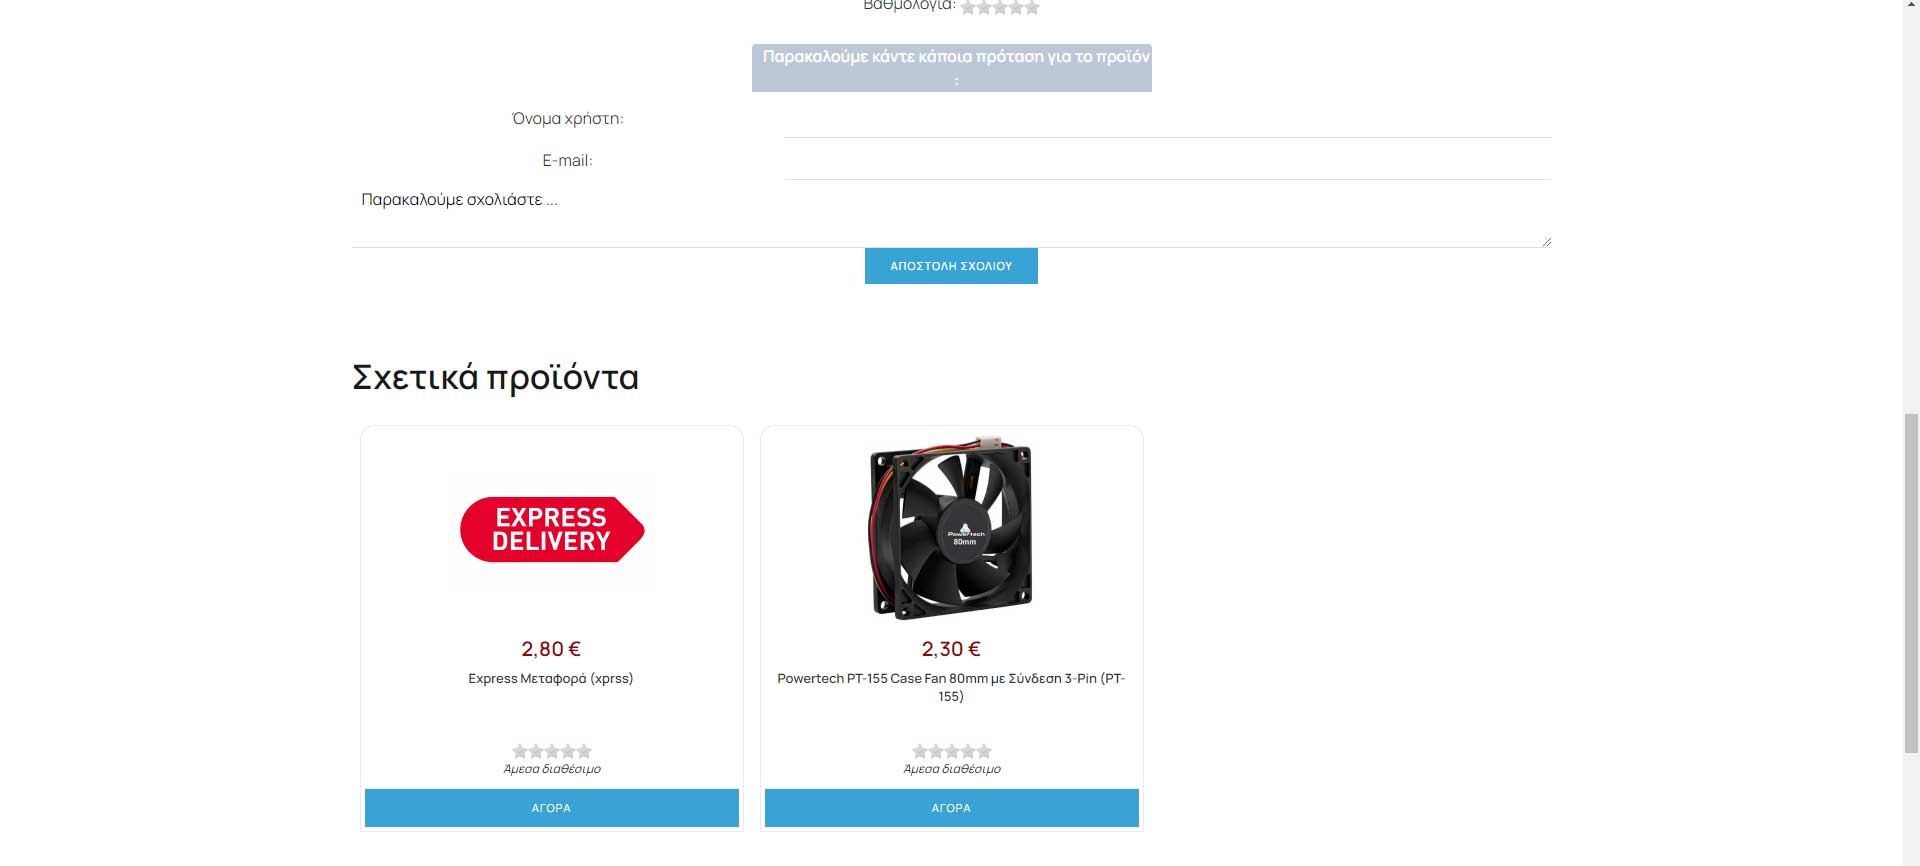
Task: Focus the E-mail input field
Action: [1167, 161]
